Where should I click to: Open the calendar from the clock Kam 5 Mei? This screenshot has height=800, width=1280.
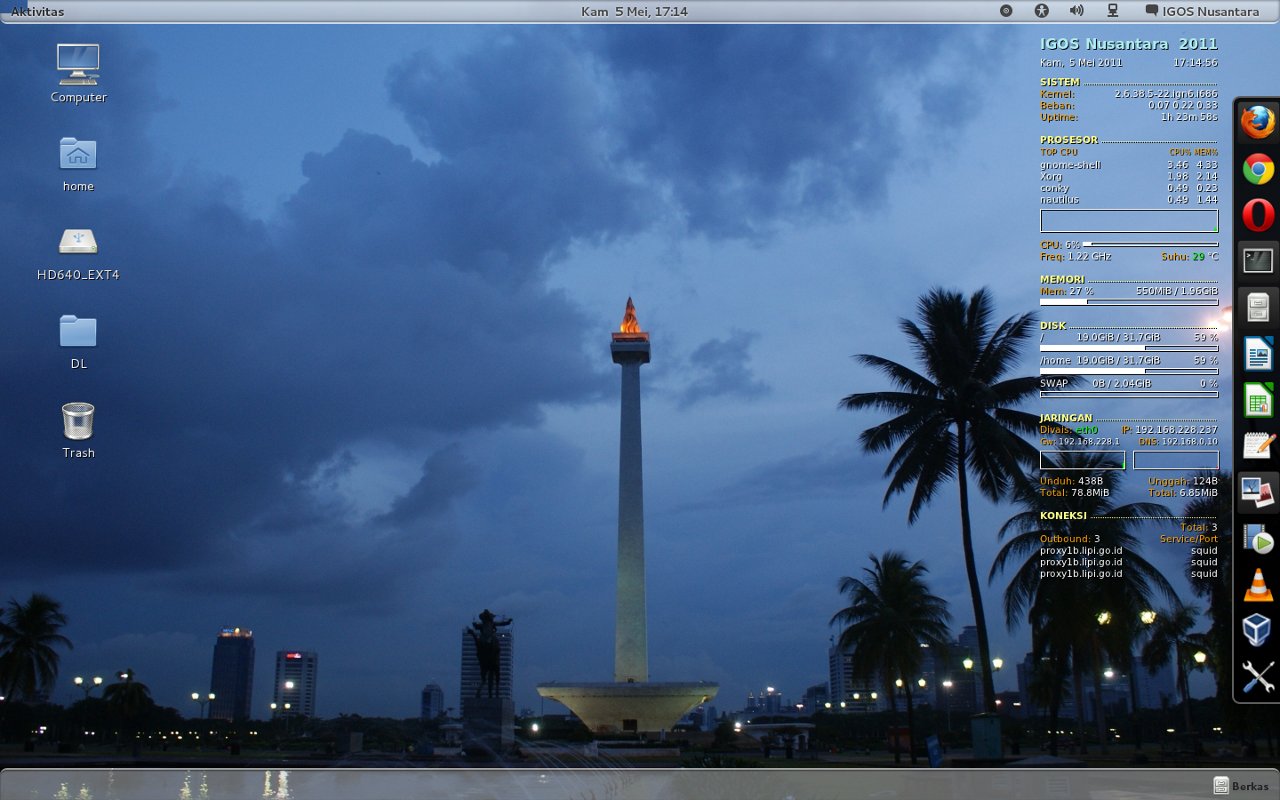[634, 11]
